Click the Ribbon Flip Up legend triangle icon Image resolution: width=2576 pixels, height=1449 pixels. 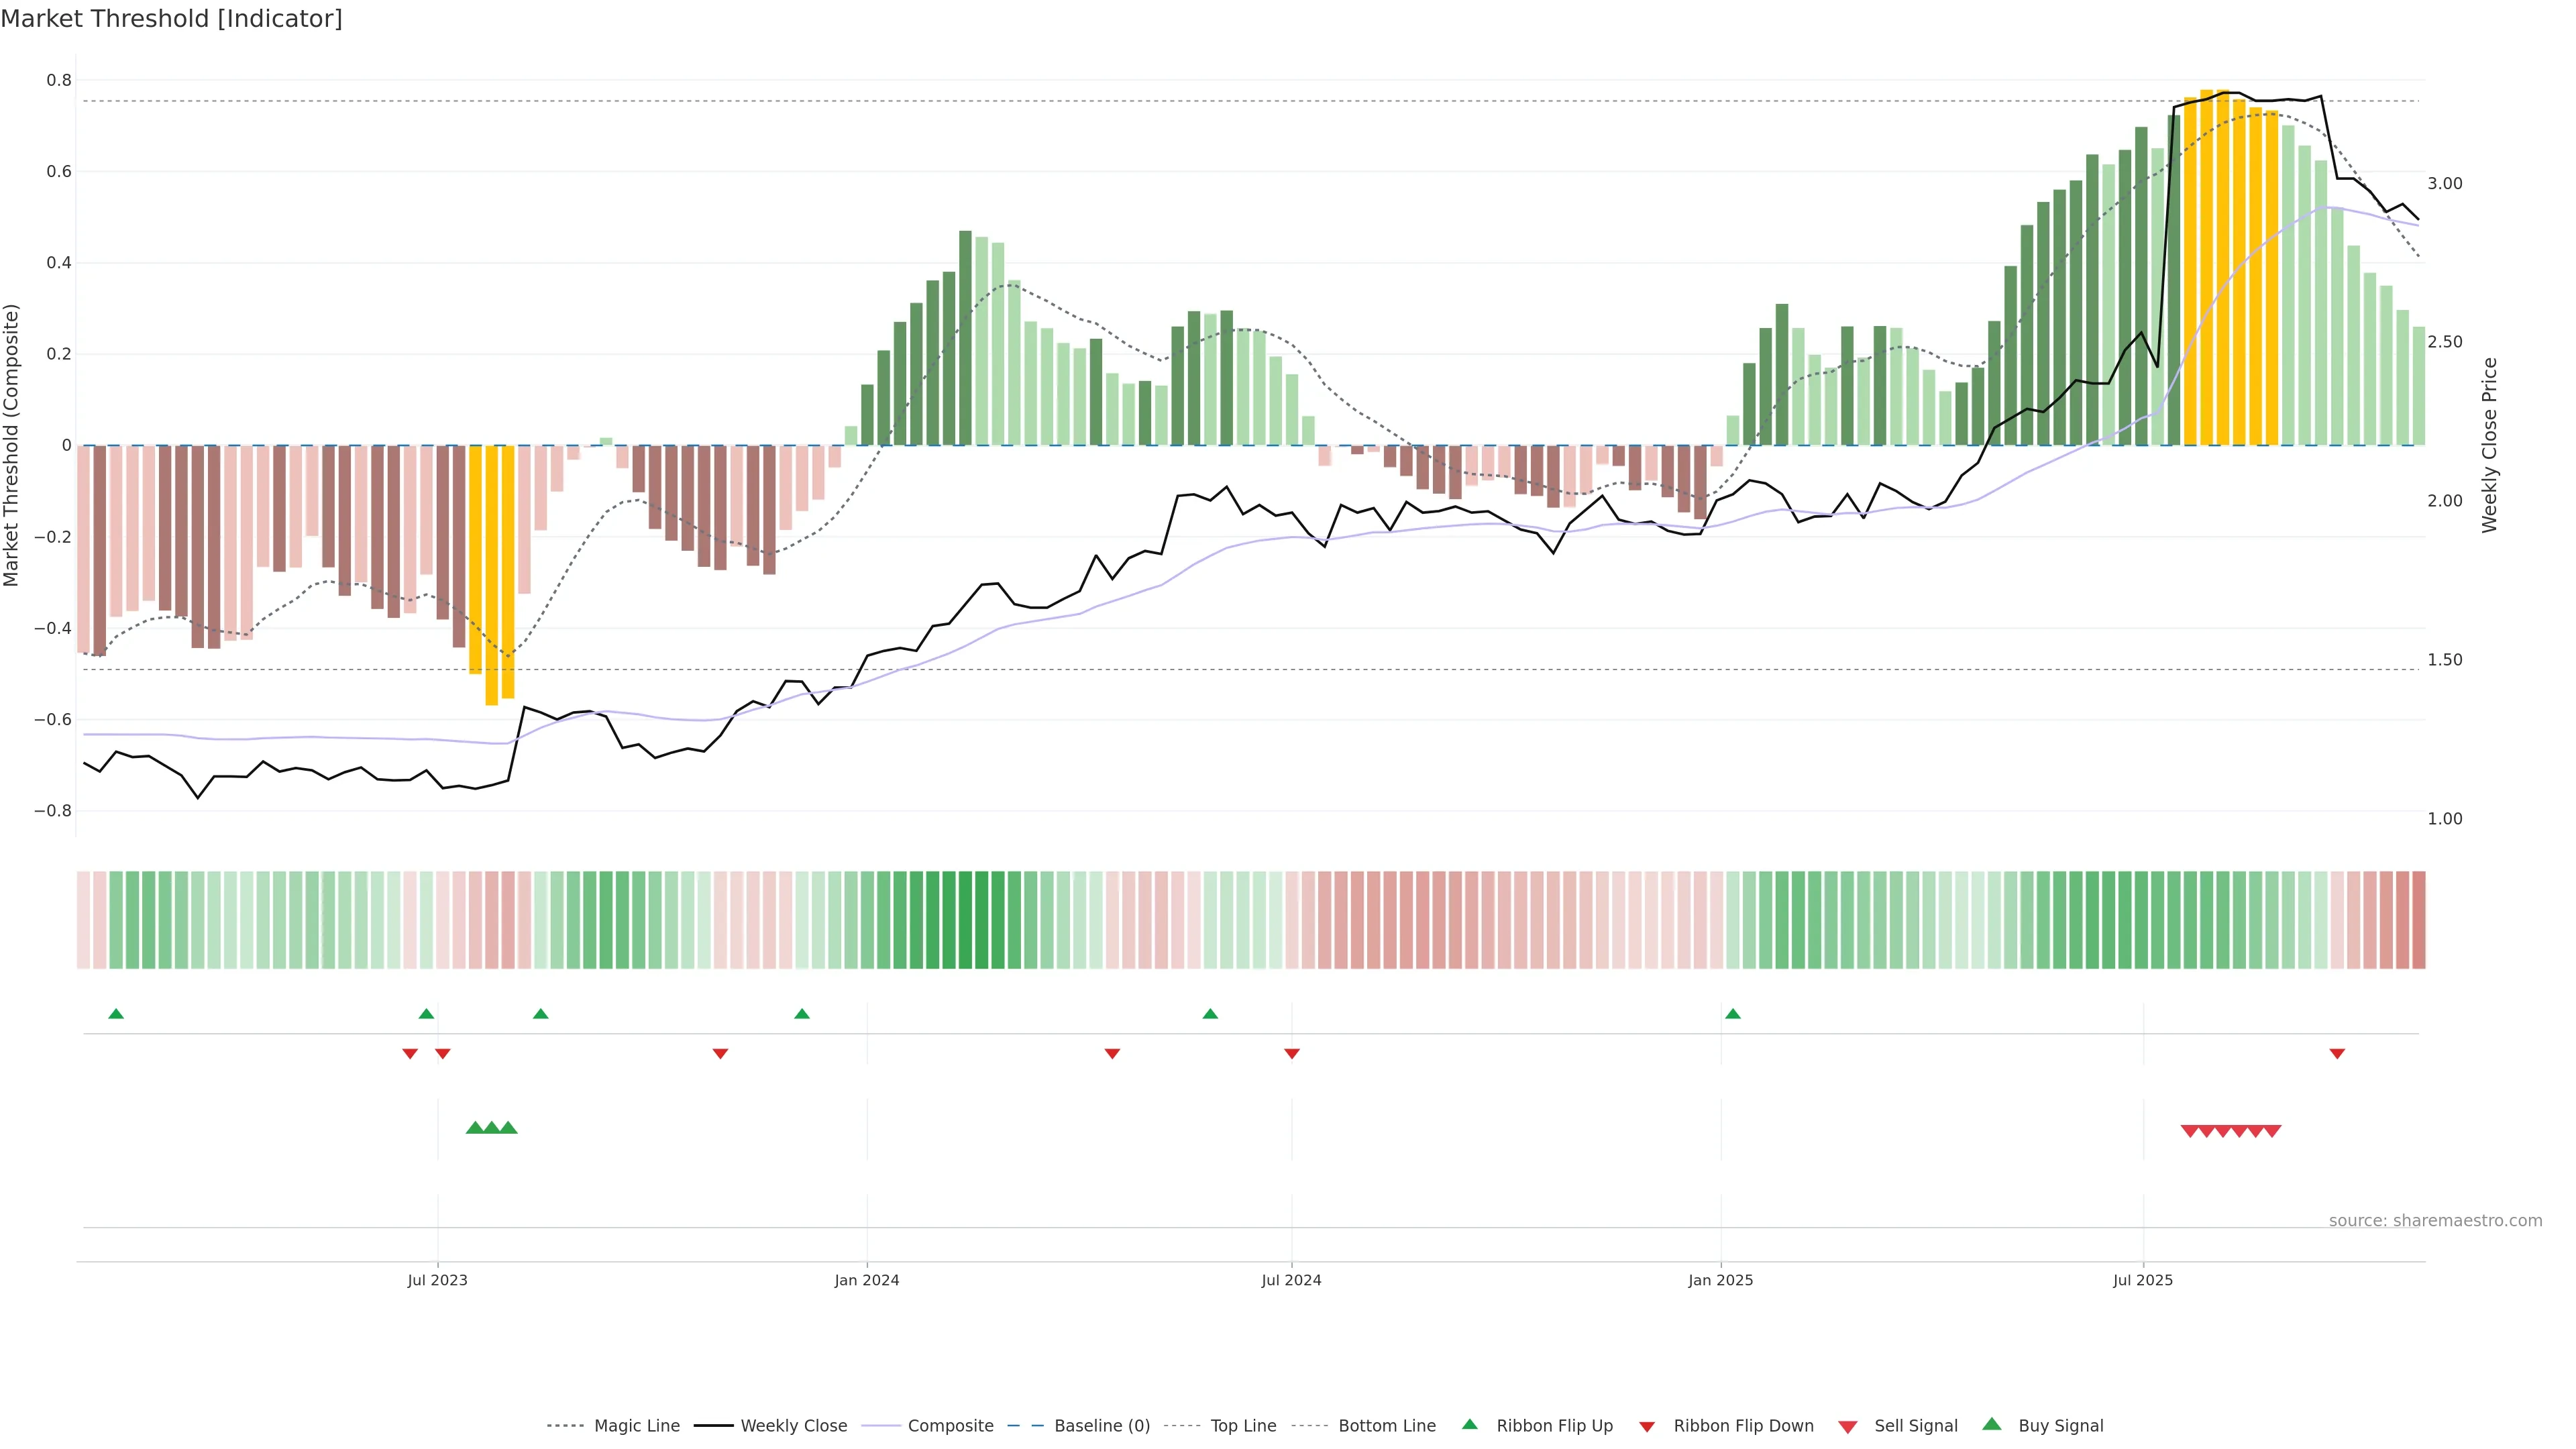(x=1469, y=1424)
